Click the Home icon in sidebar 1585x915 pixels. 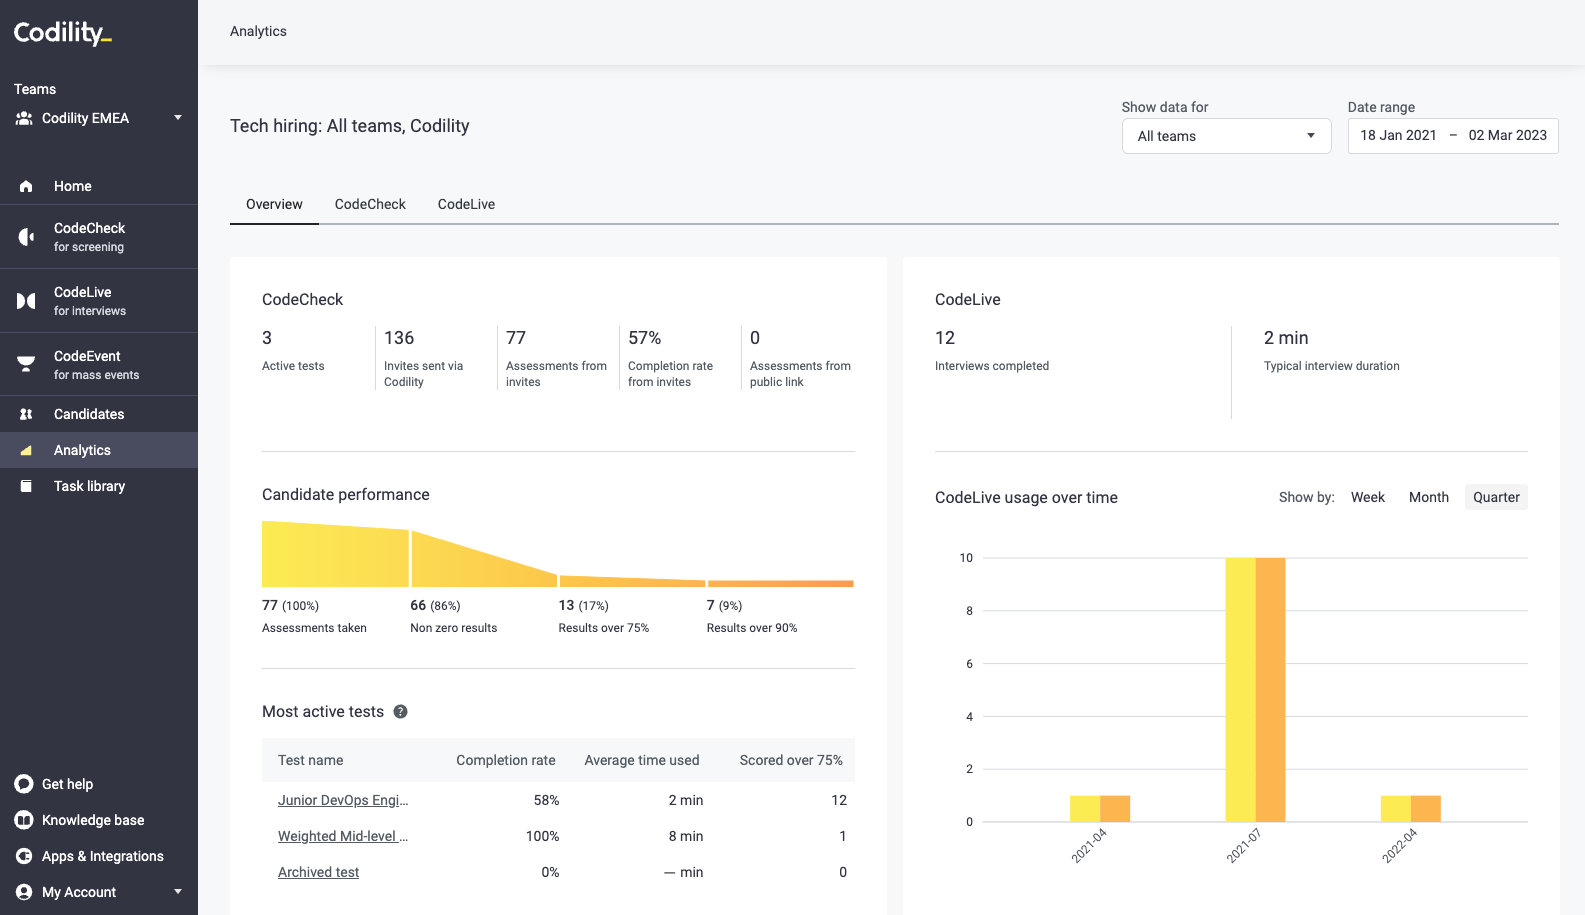click(x=26, y=186)
